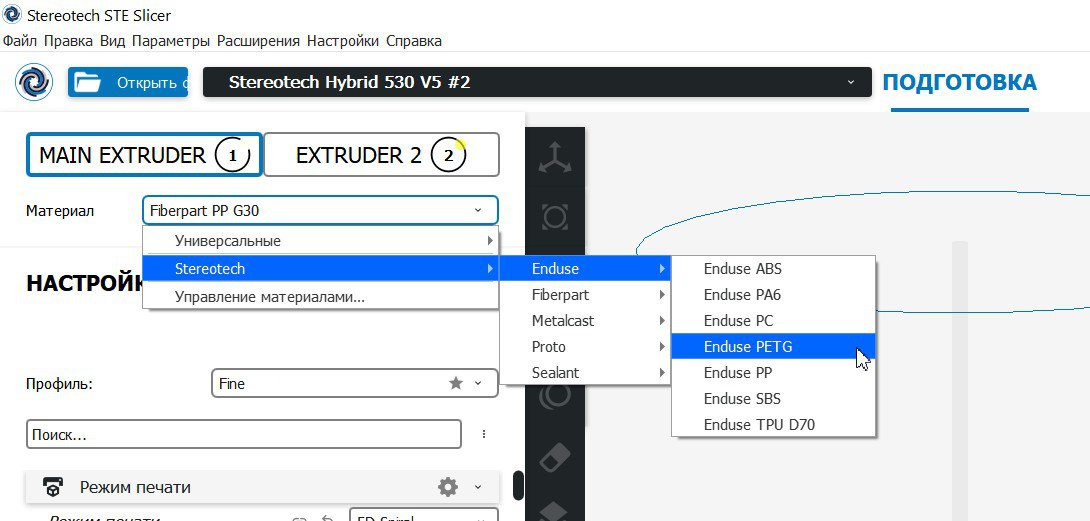The width and height of the screenshot is (1090, 521).
Task: Select Enduse PA6 material
Action: 773,295
